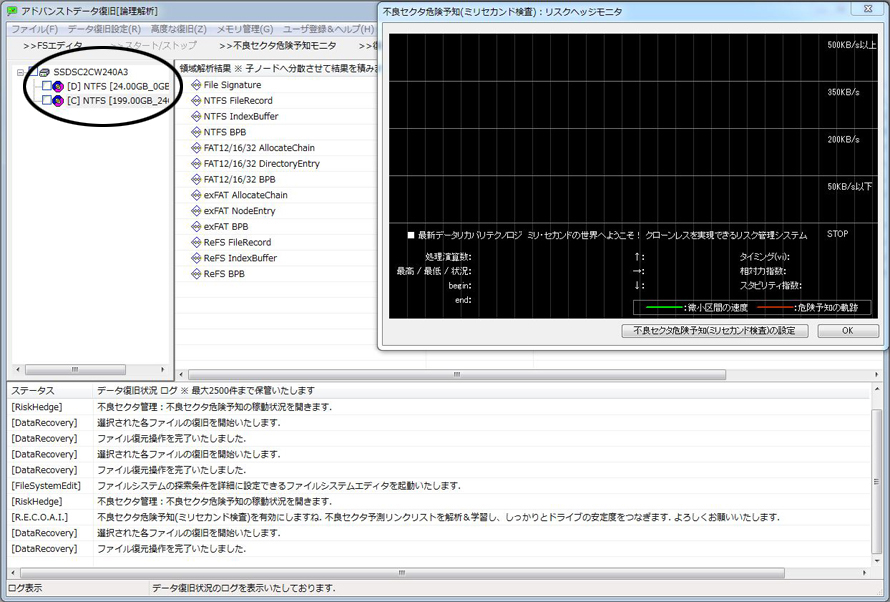Select the first [RiskHedge] log entry
Image resolution: width=890 pixels, height=602 pixels.
click(438, 407)
